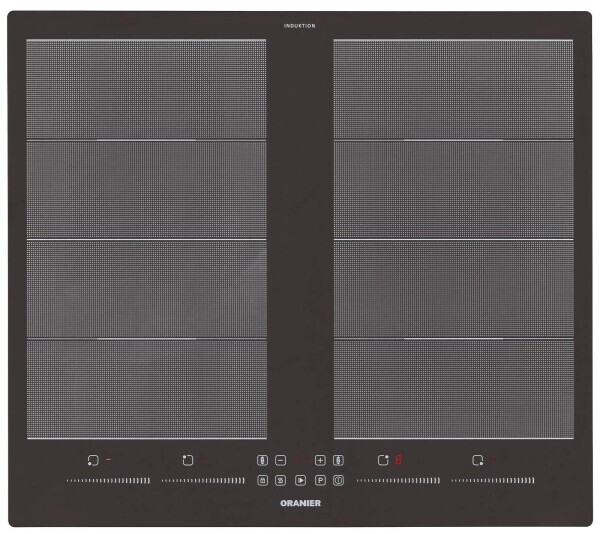Select the rear-left cooking zone indicator icon
600x534 pixels.
click(x=188, y=460)
